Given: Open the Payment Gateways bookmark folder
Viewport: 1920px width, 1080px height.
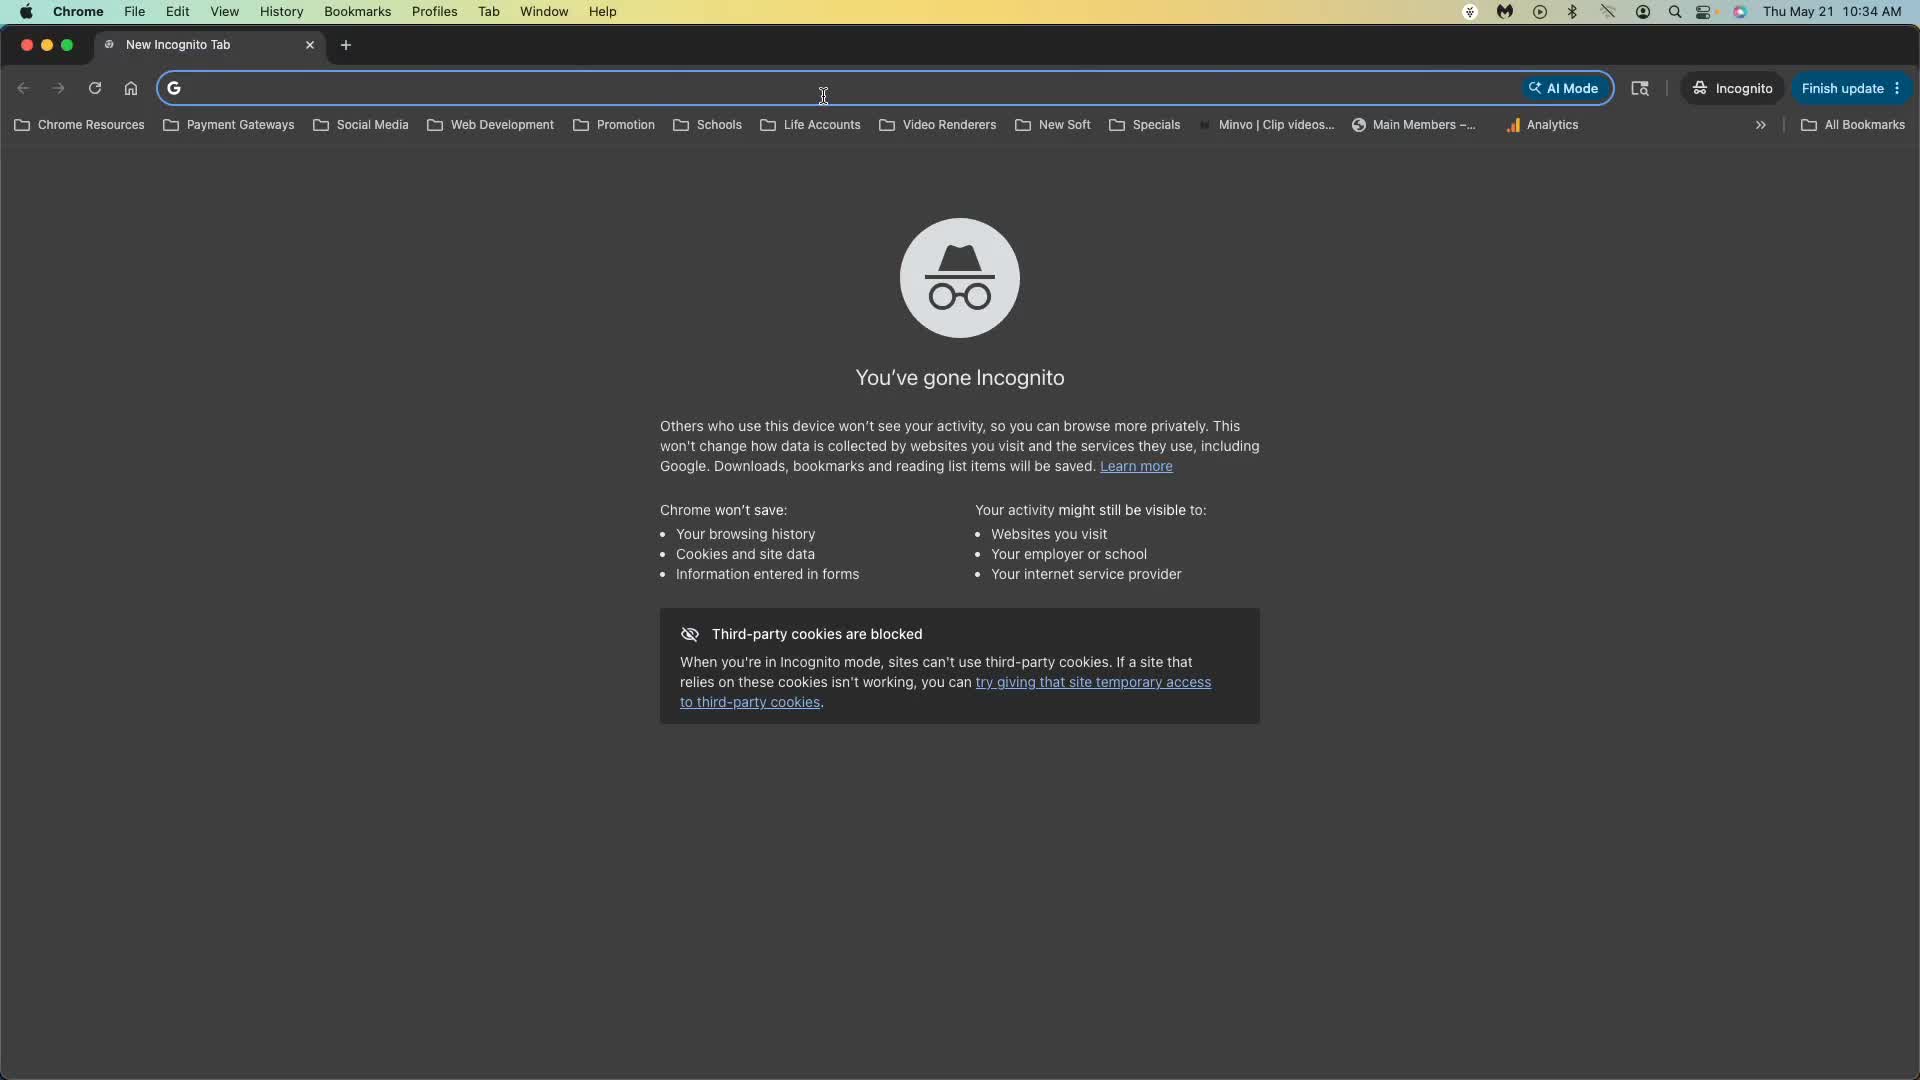Looking at the screenshot, I should click(x=229, y=125).
